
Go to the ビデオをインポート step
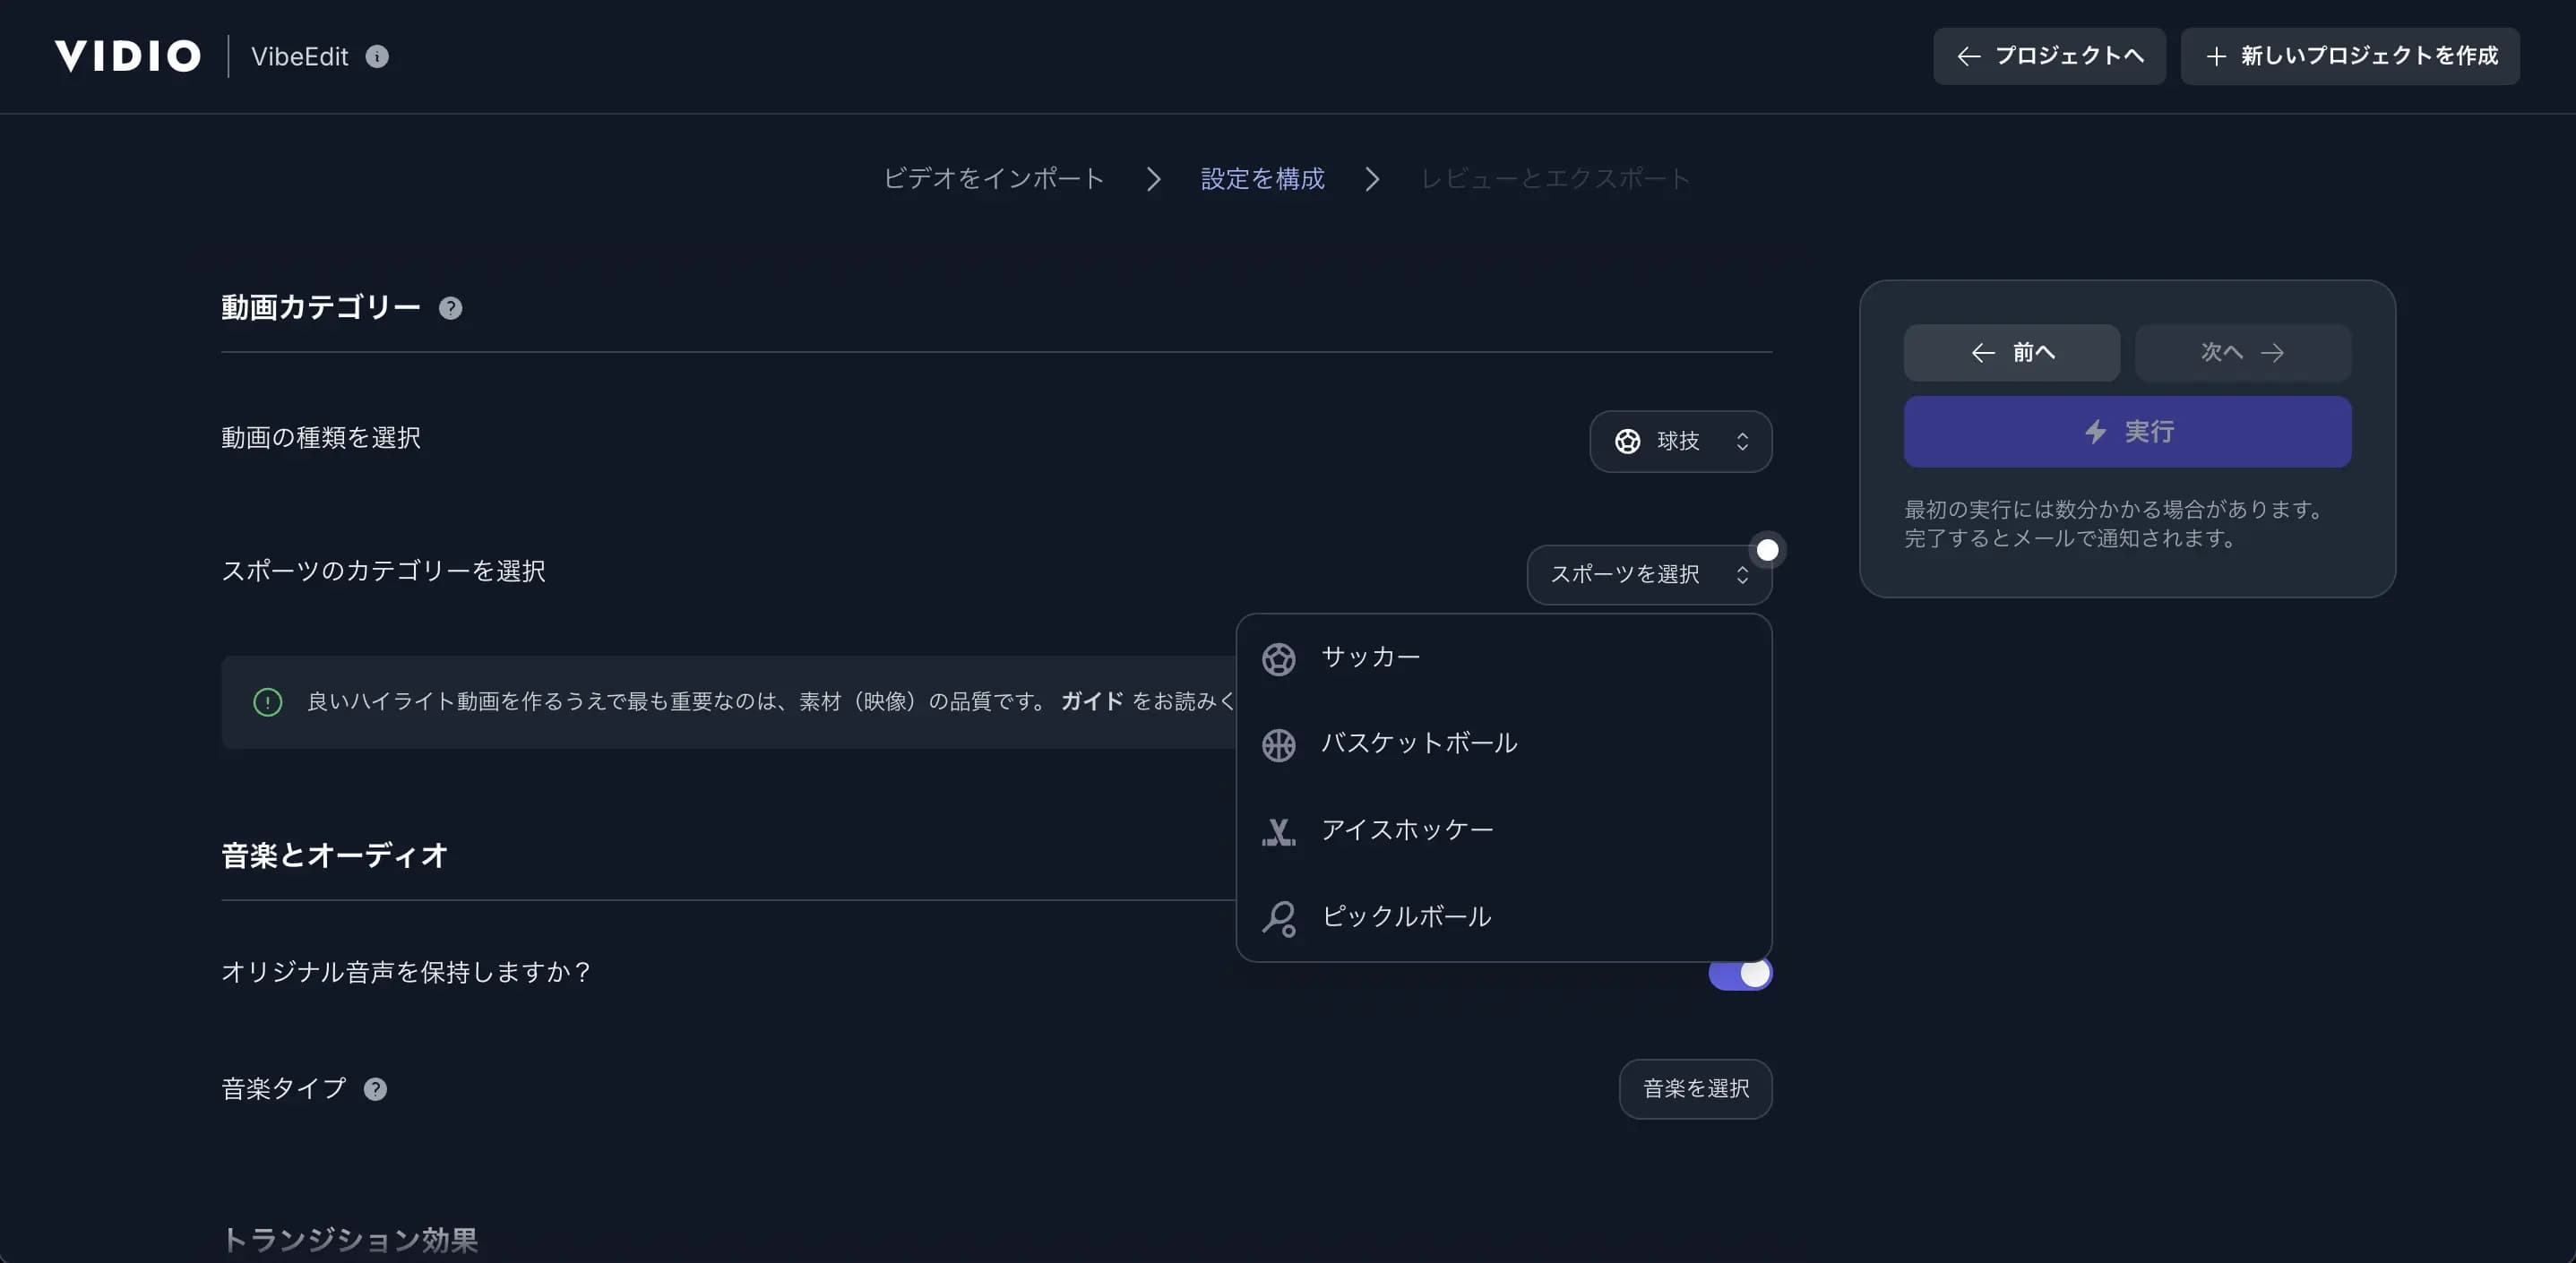(993, 179)
